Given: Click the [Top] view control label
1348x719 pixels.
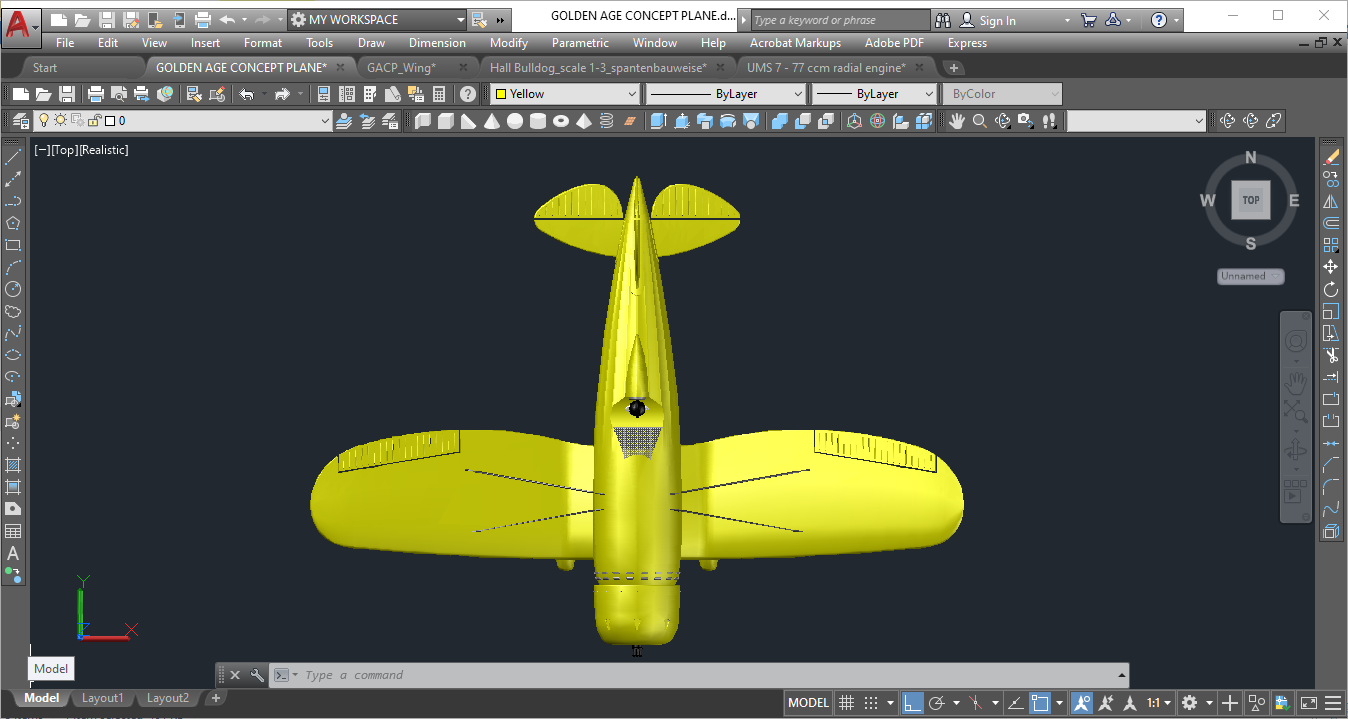Looking at the screenshot, I should pyautogui.click(x=65, y=150).
